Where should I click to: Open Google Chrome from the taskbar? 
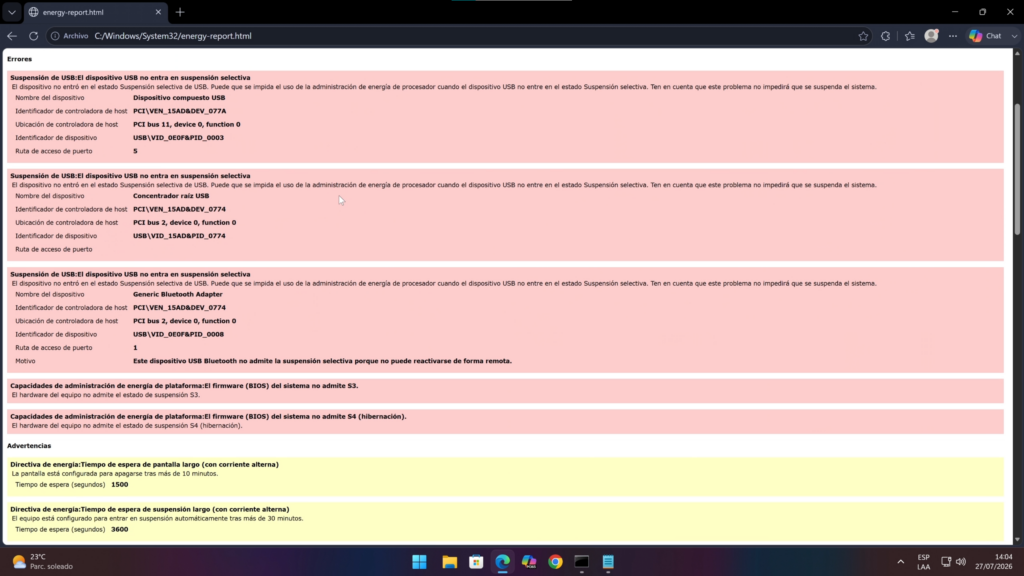(x=555, y=562)
